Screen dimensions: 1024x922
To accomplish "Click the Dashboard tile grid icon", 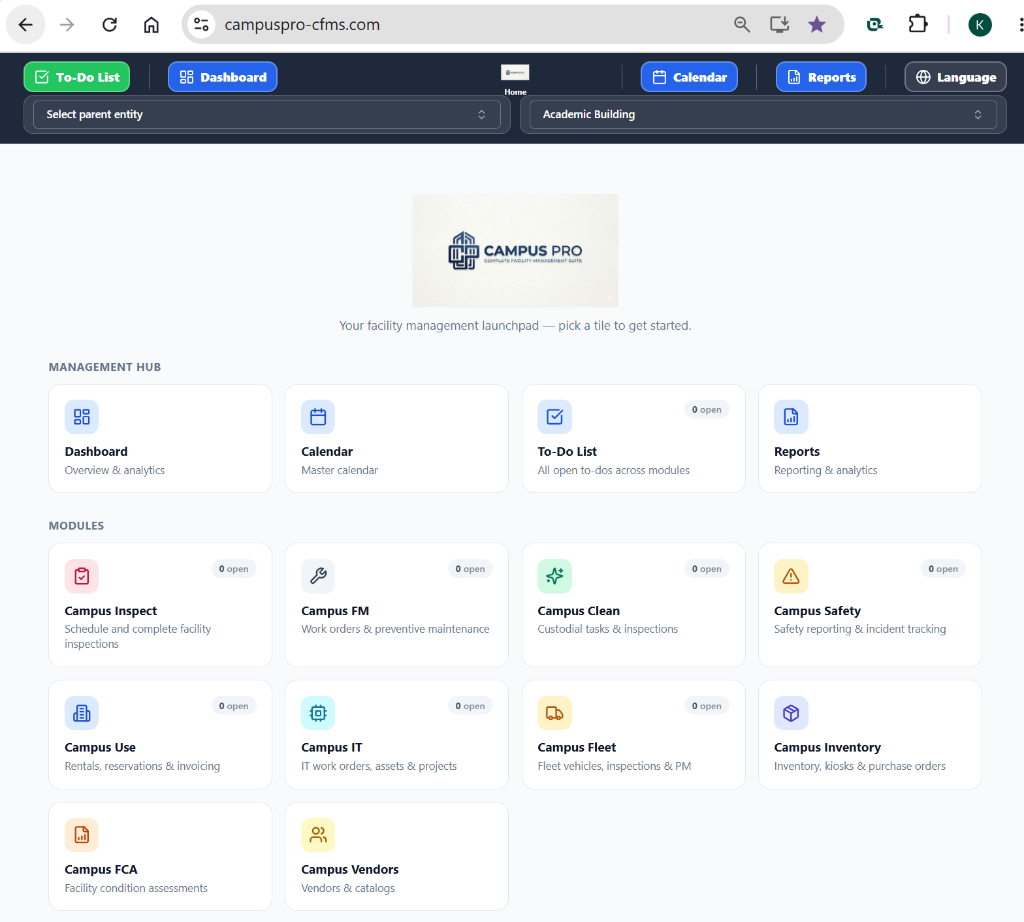I will (x=82, y=417).
